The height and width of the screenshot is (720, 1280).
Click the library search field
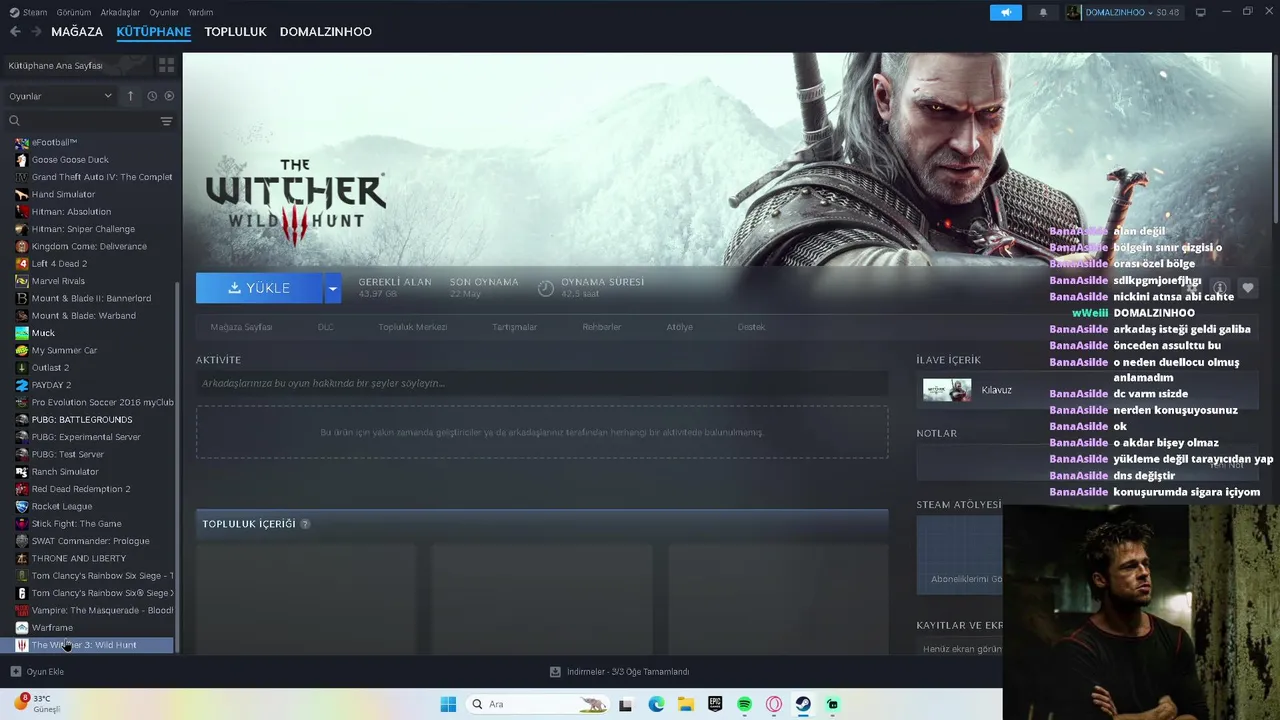click(83, 121)
